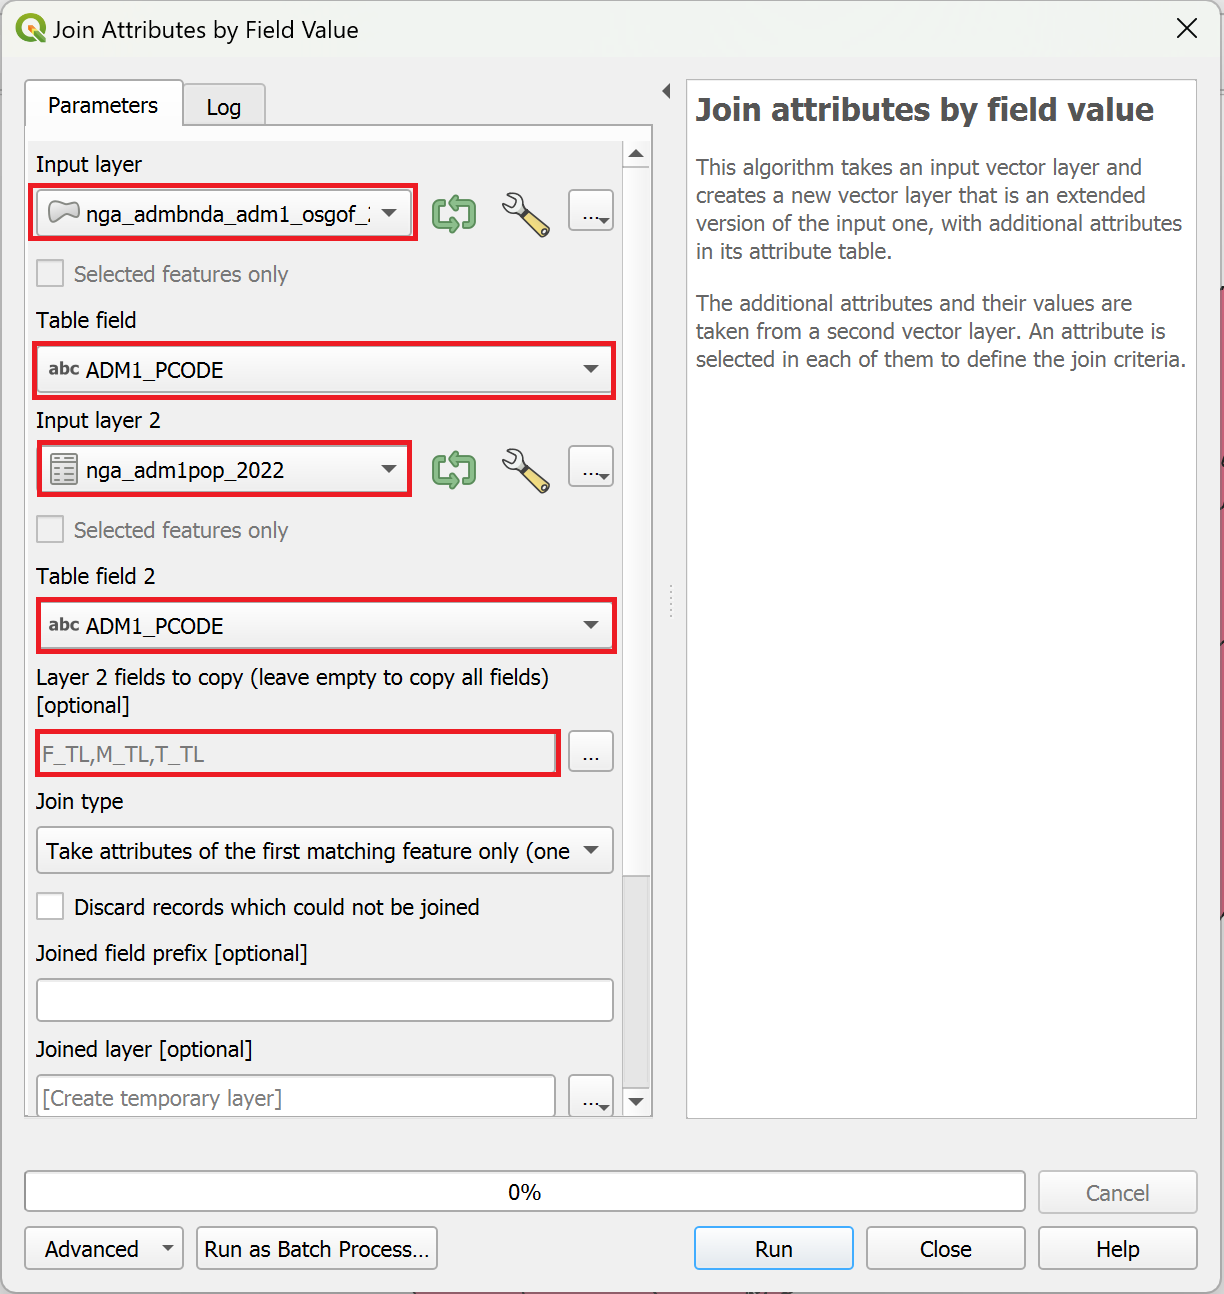
Task: Collapse the help panel with arrow
Action: (666, 91)
